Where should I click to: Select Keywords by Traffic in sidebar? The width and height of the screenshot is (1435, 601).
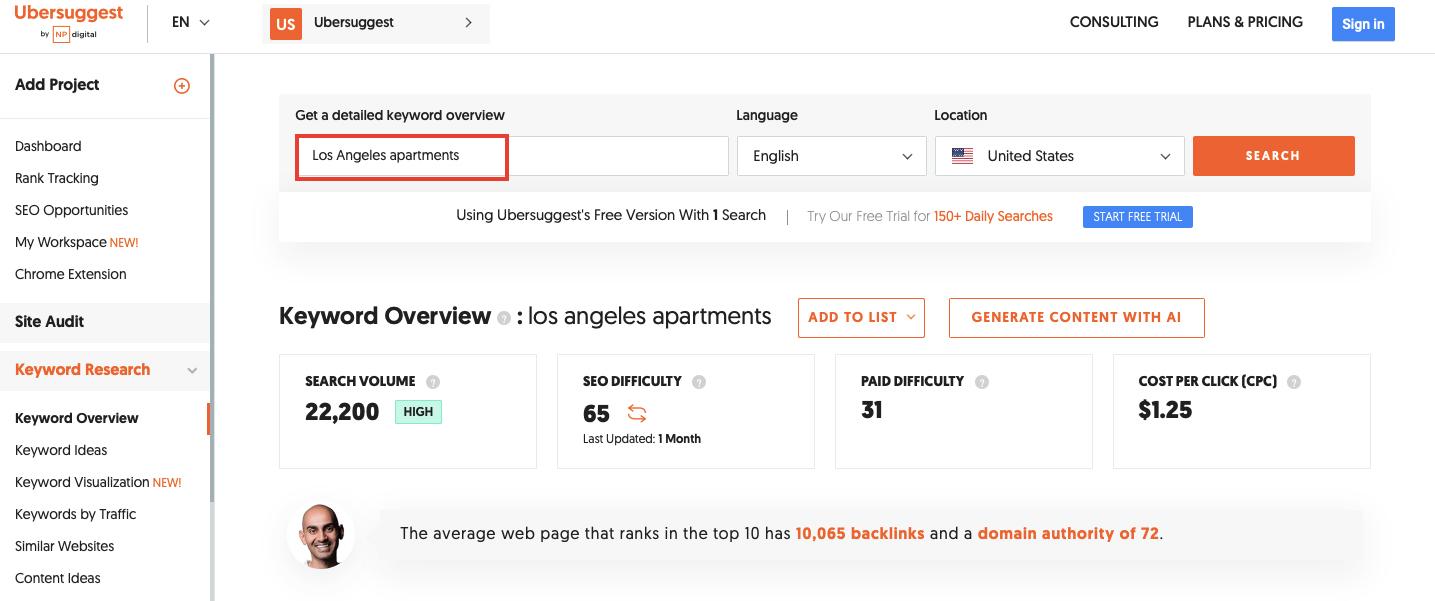click(x=76, y=514)
